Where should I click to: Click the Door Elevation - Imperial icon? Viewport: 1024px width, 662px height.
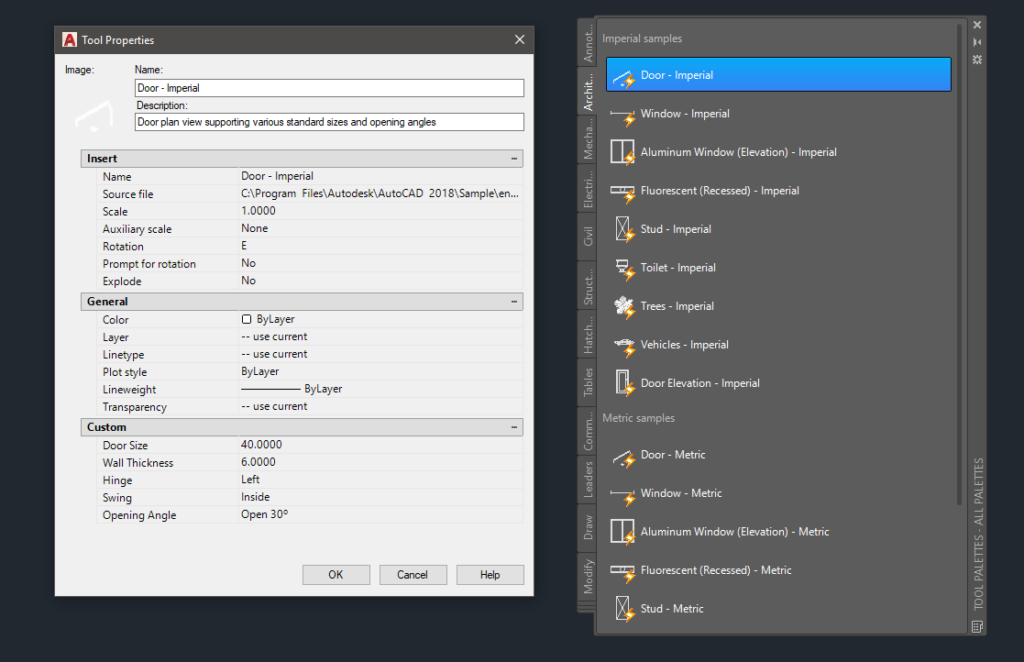point(624,384)
